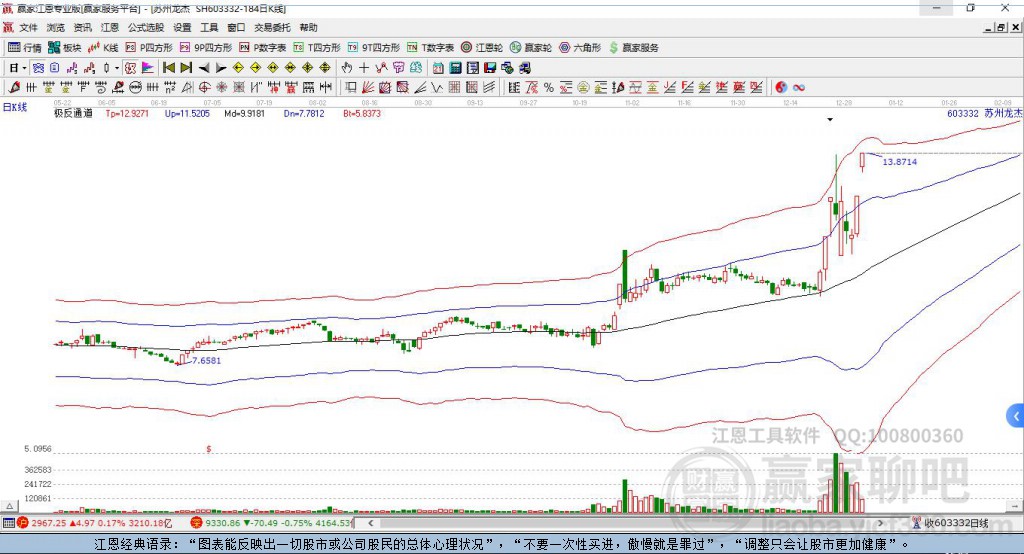
Task: Open the 六角形 tool
Action: [580, 48]
